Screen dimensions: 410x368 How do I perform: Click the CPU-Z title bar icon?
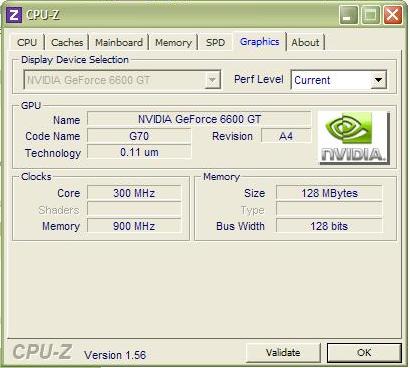tap(14, 15)
